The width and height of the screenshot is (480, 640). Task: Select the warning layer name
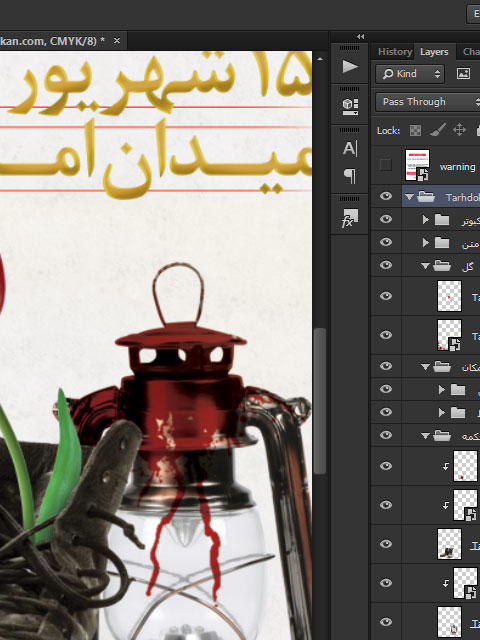point(457,167)
